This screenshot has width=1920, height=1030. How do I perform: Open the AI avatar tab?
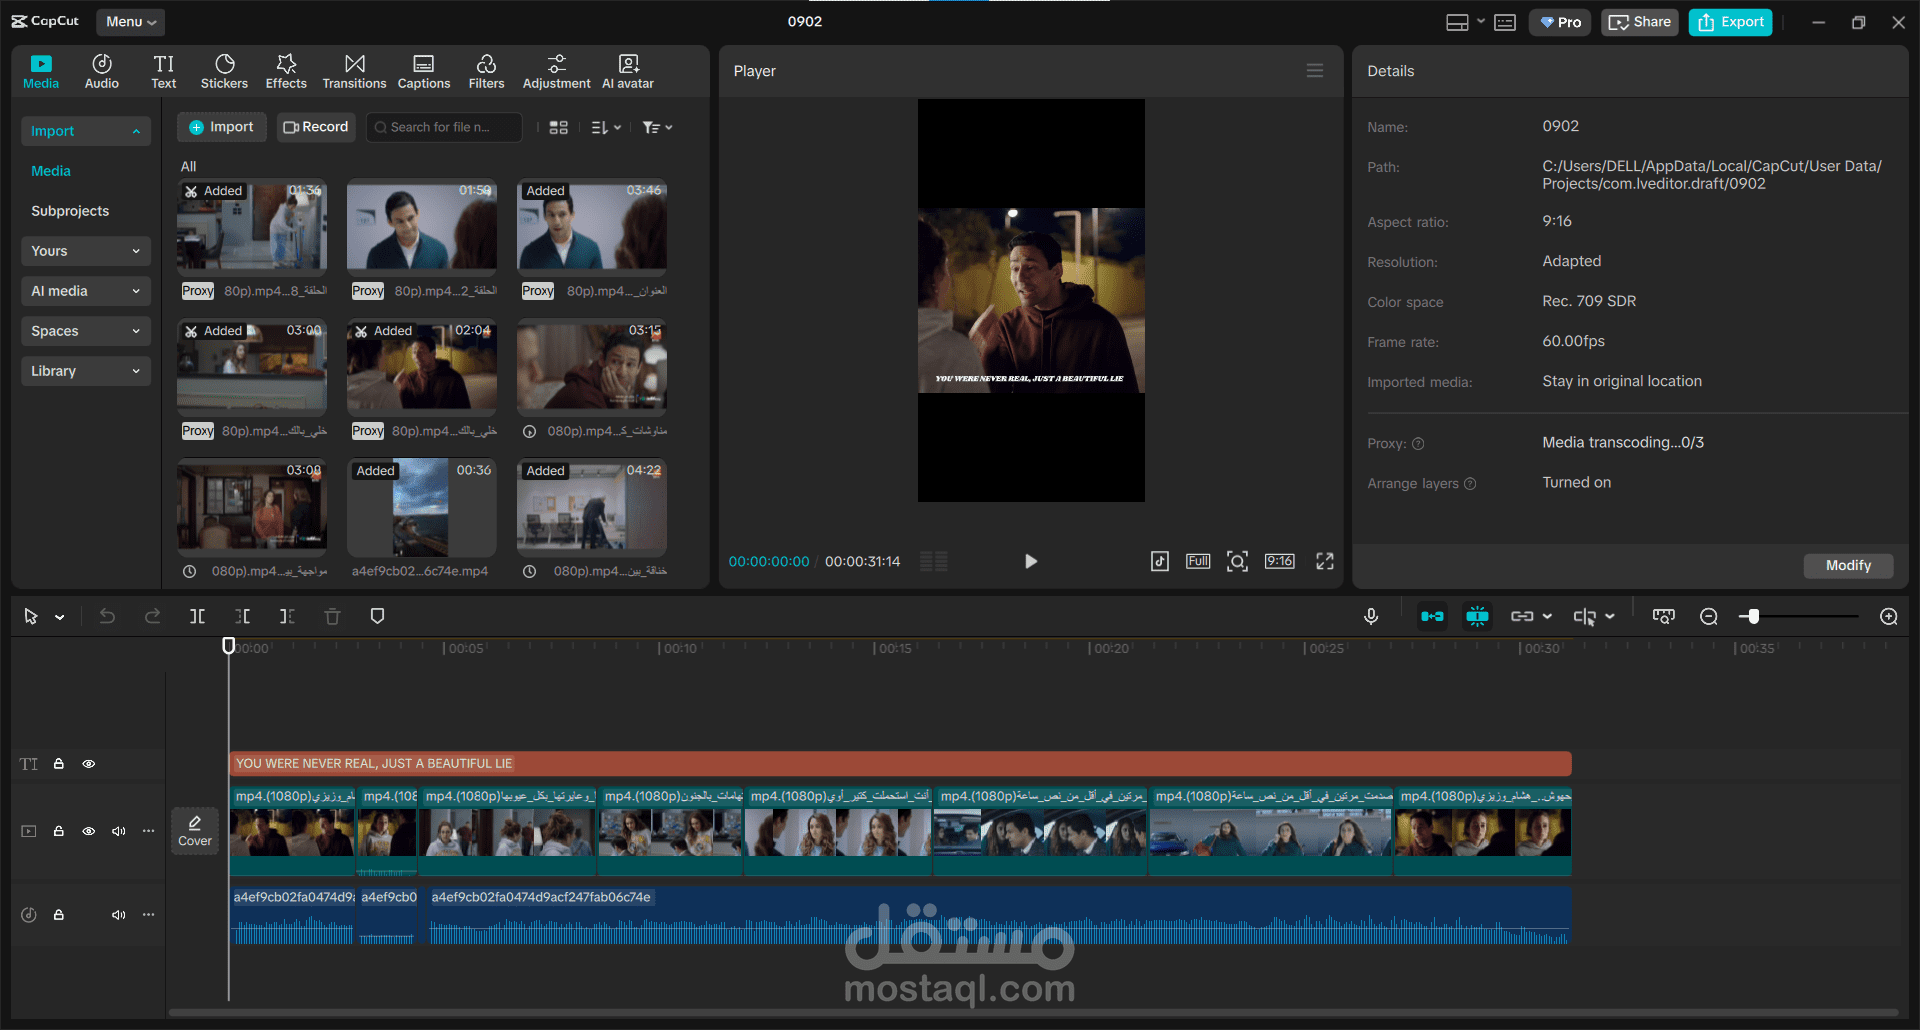(628, 72)
